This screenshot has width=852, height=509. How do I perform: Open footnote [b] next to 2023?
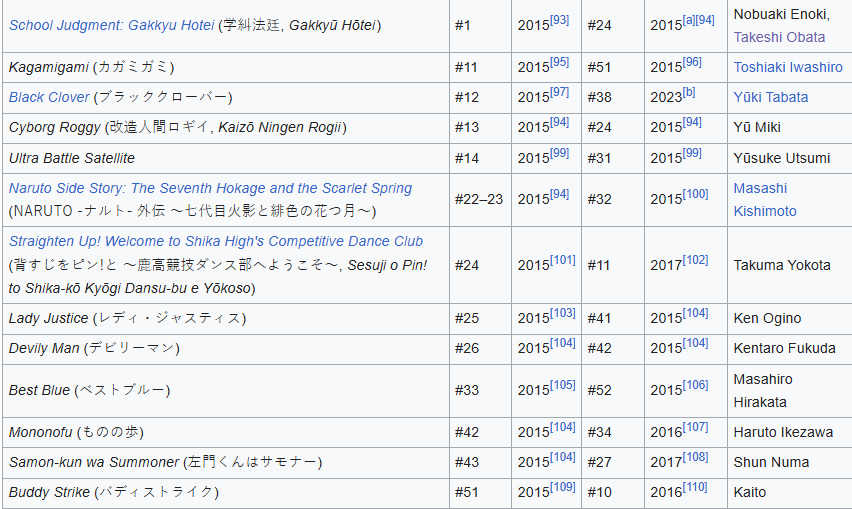pos(688,92)
